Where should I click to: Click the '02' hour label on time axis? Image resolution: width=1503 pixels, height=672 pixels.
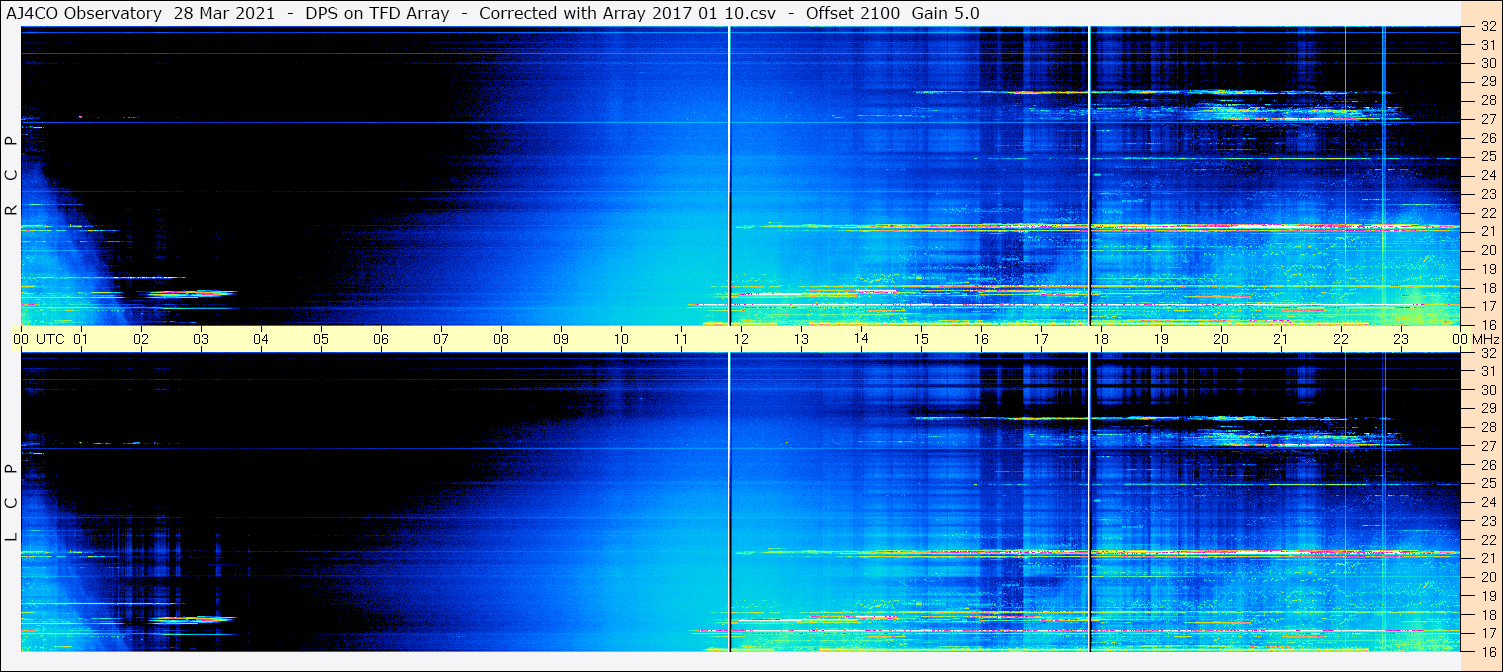coord(141,339)
